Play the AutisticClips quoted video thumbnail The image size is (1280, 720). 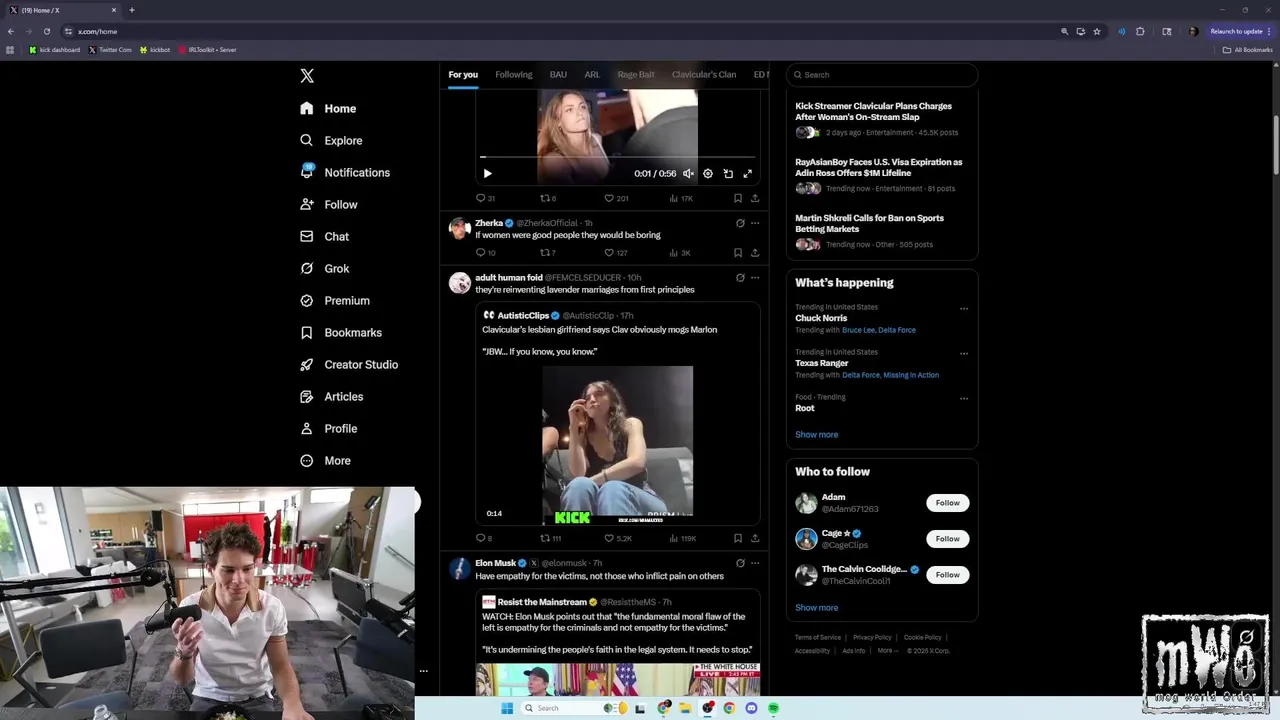tap(617, 445)
